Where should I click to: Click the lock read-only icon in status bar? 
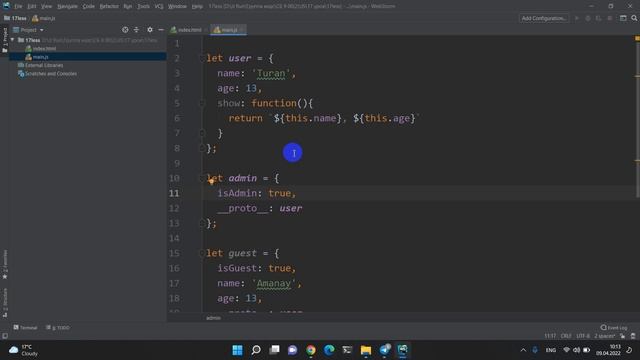point(622,336)
